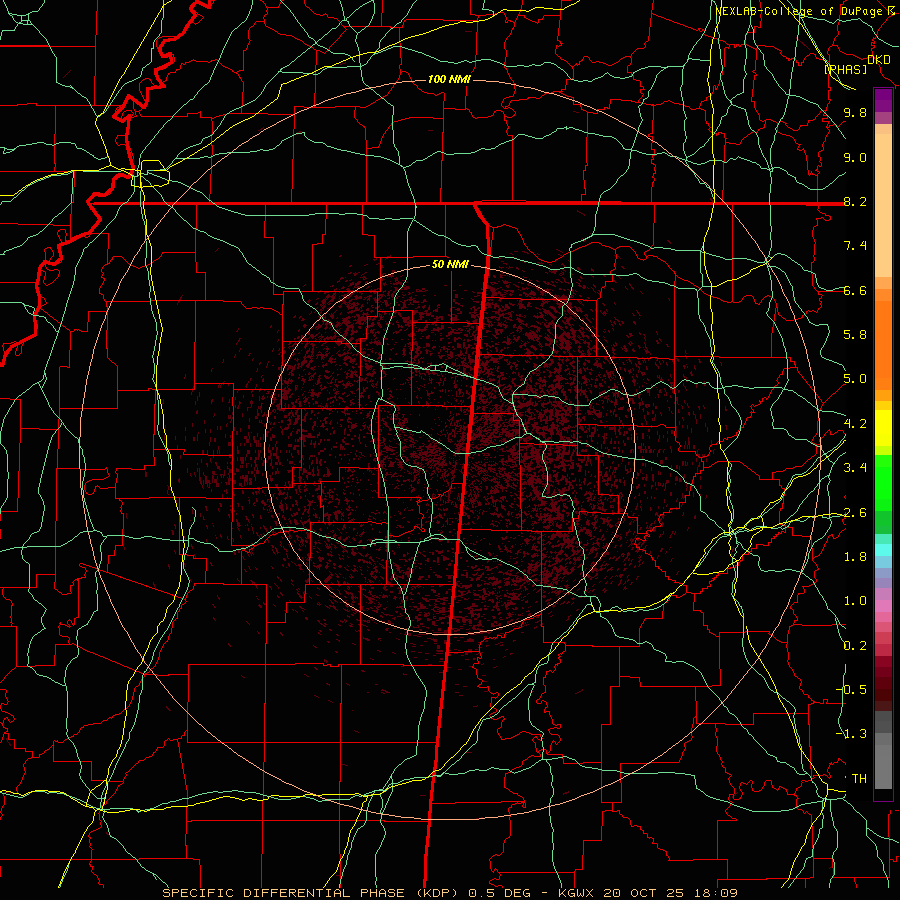The image size is (900, 900).
Task: Click the "[PHAS]" label above the color scale
Action: coord(845,69)
